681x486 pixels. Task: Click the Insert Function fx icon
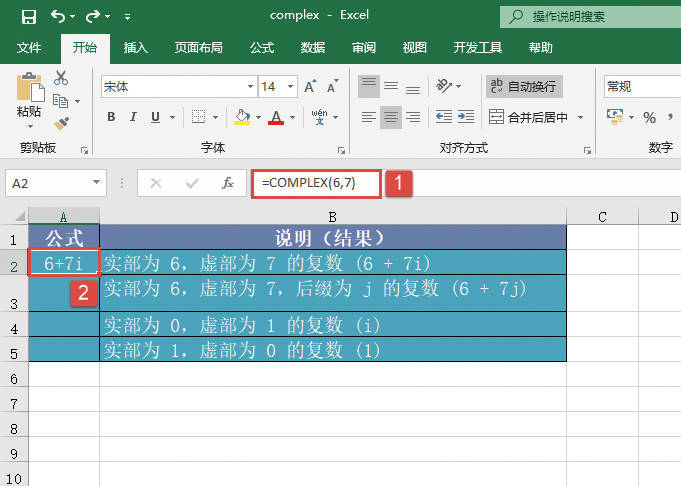tap(228, 183)
